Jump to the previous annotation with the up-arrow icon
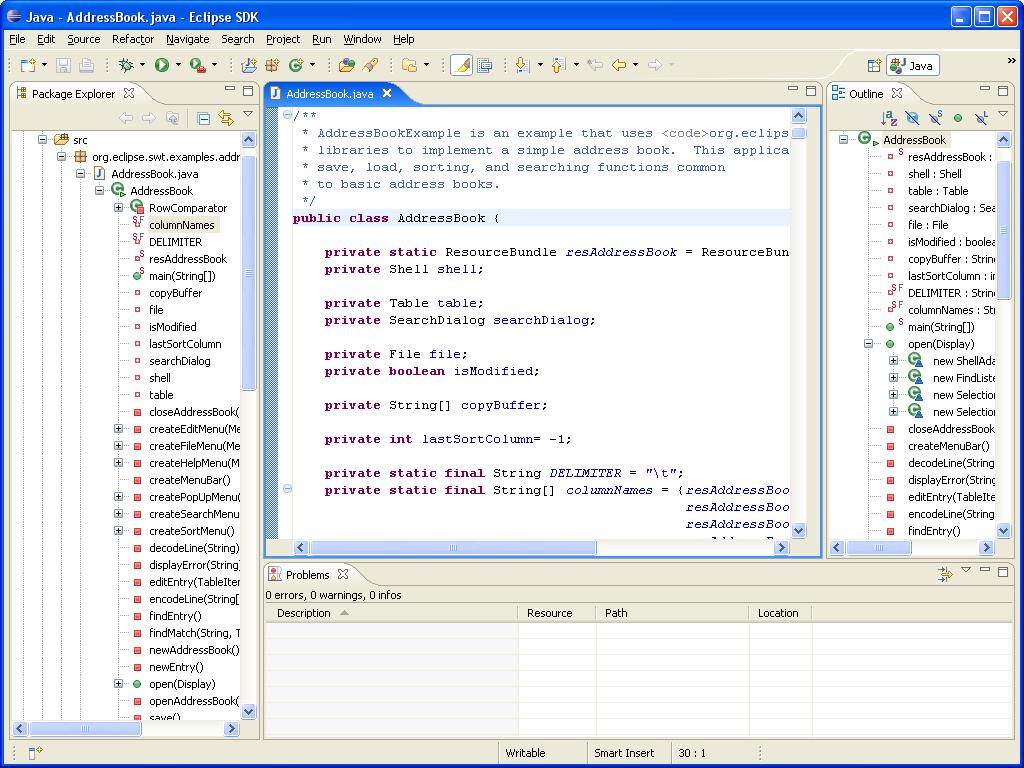Image resolution: width=1024 pixels, height=768 pixels. (x=558, y=65)
